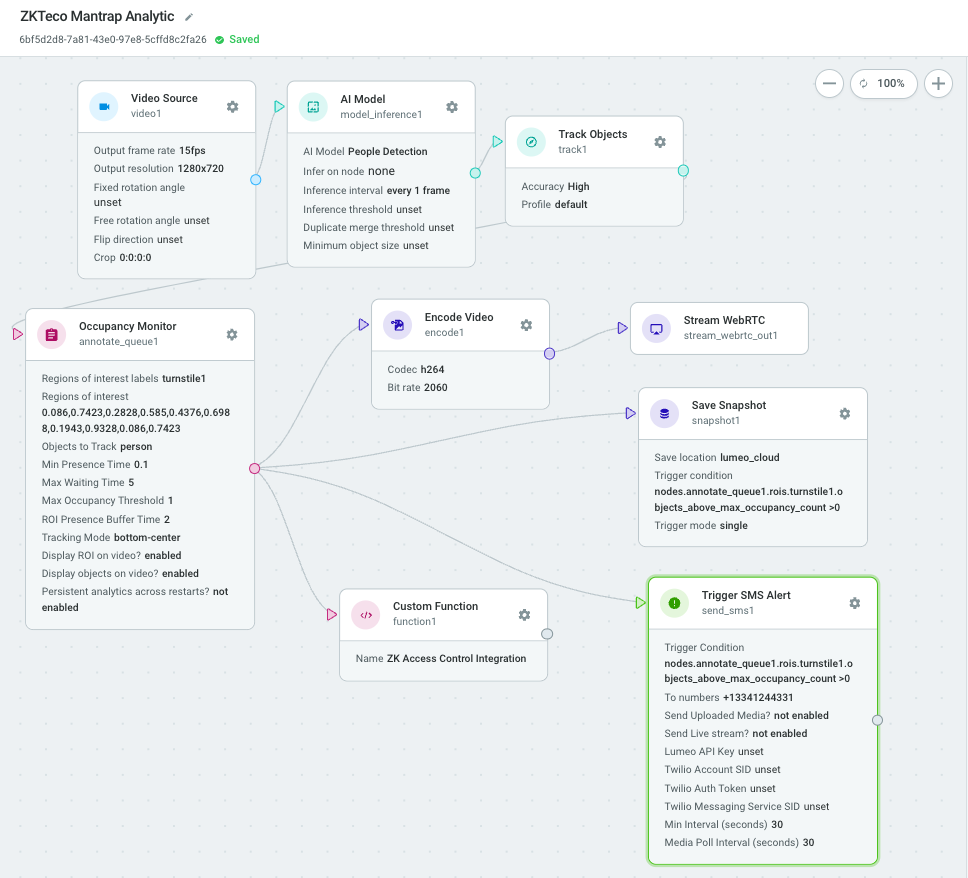The height and width of the screenshot is (878, 968).
Task: Click Track Objects node gear icon
Action: click(x=660, y=142)
